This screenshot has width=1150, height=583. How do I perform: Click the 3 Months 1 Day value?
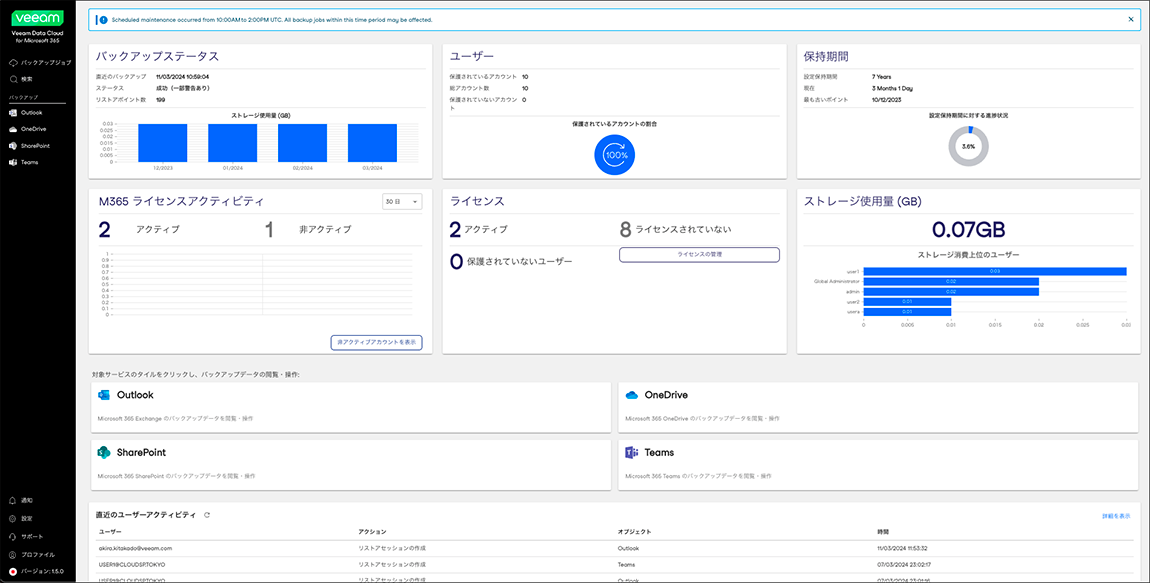click(x=893, y=88)
